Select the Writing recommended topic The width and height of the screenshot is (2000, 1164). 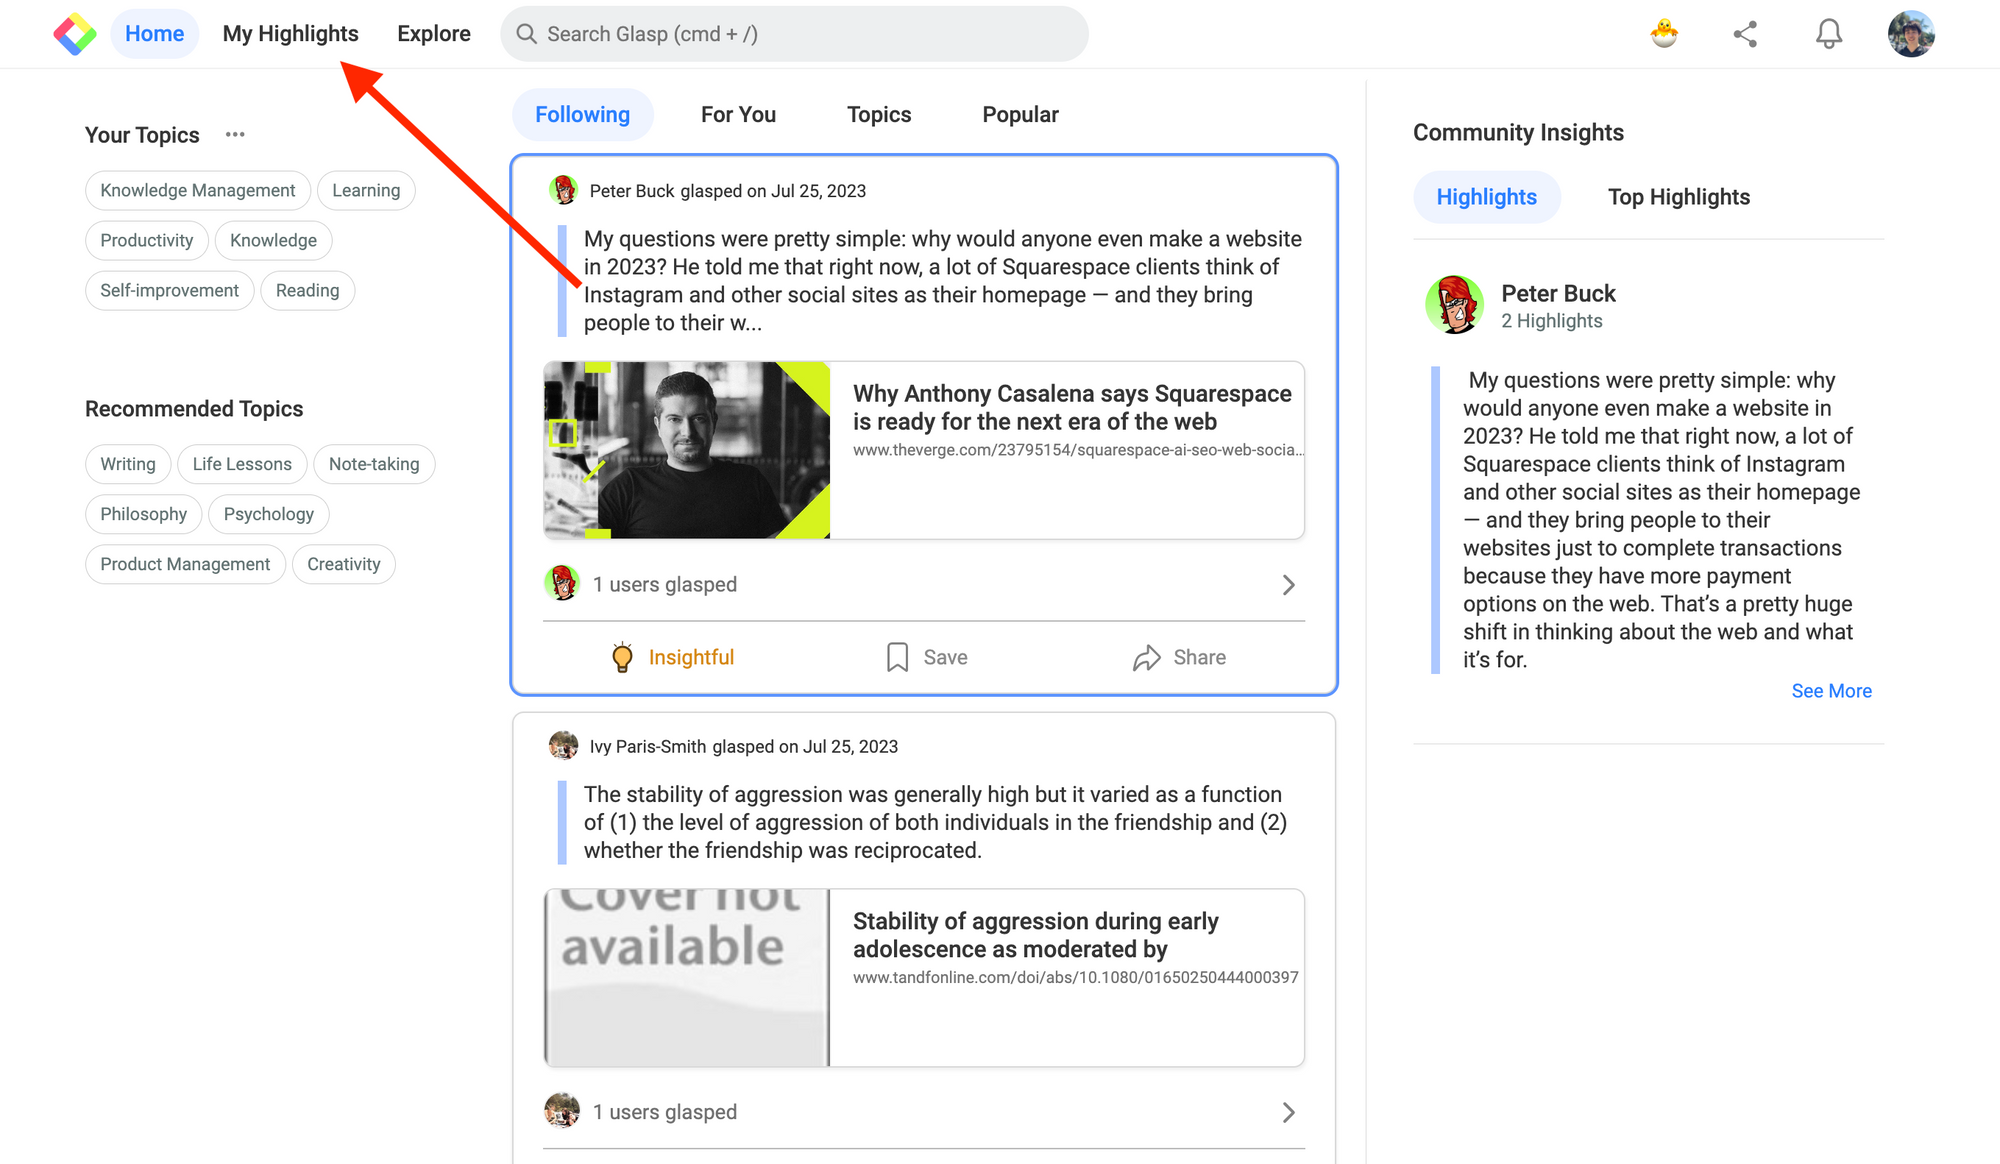tap(128, 464)
